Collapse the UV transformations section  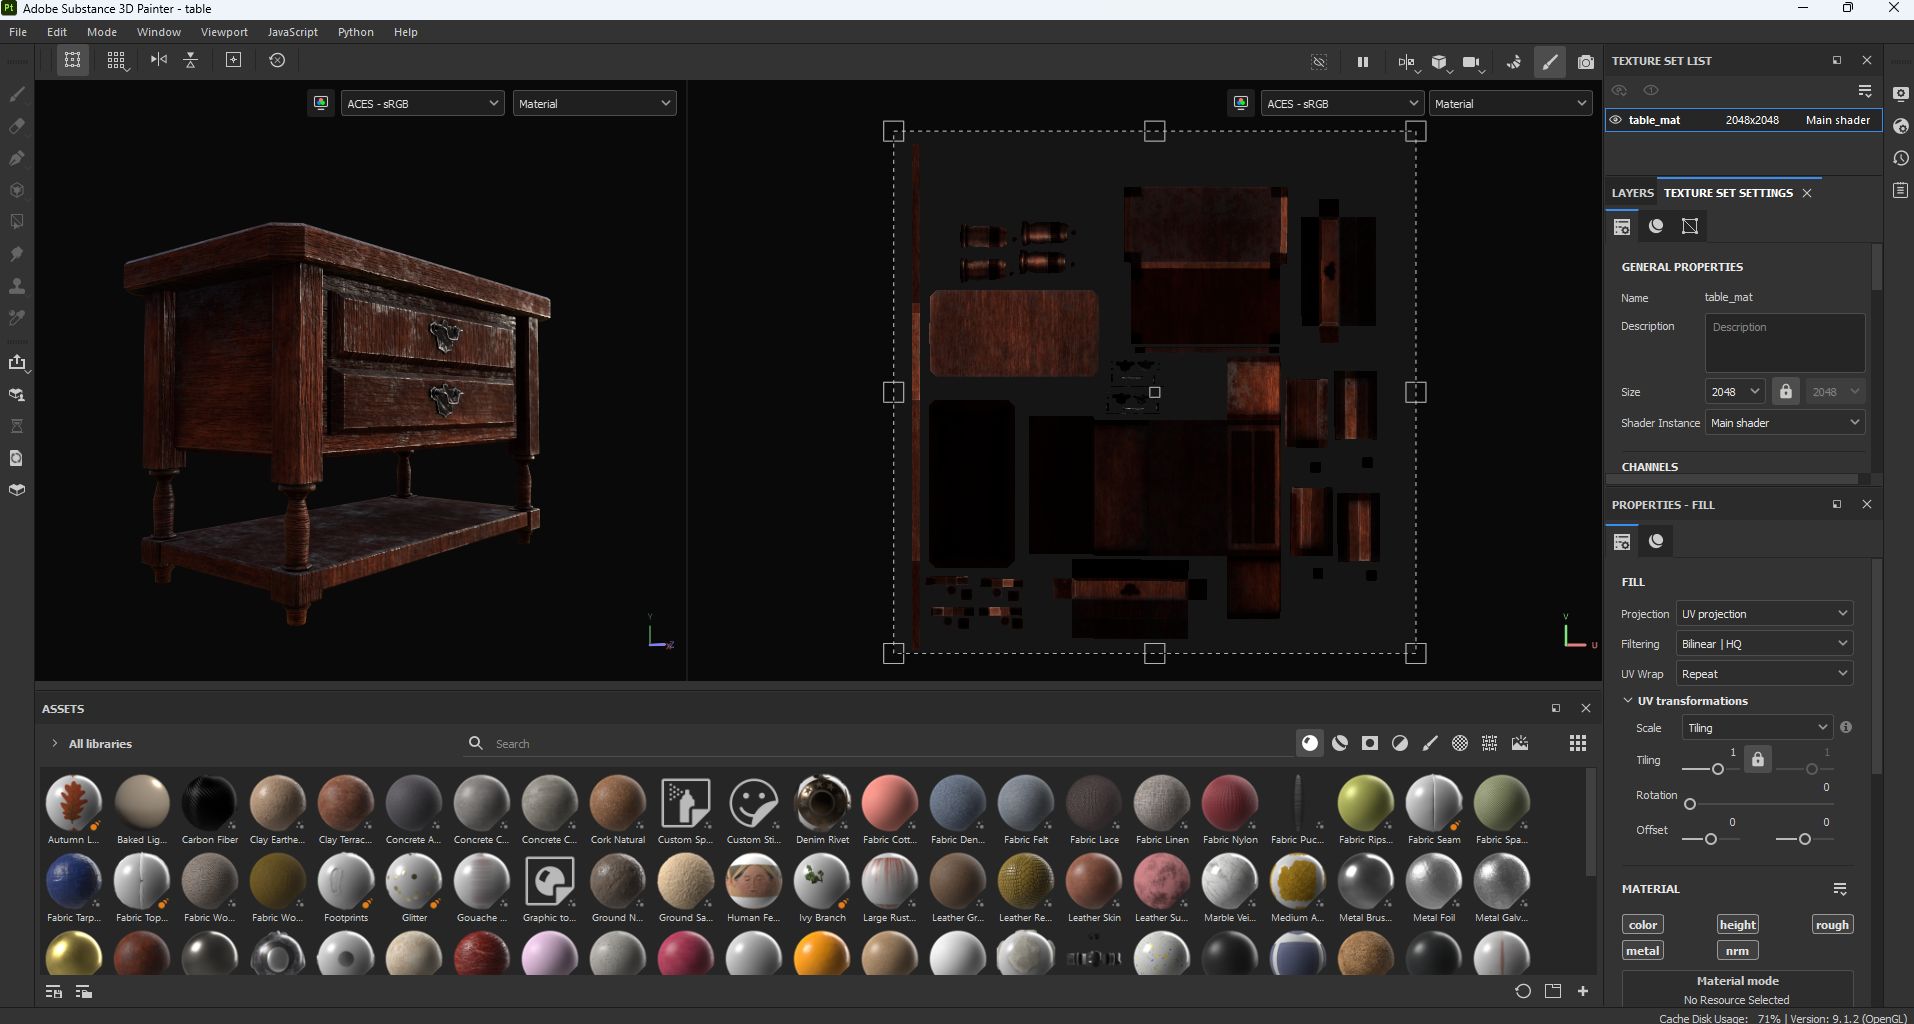1627,701
